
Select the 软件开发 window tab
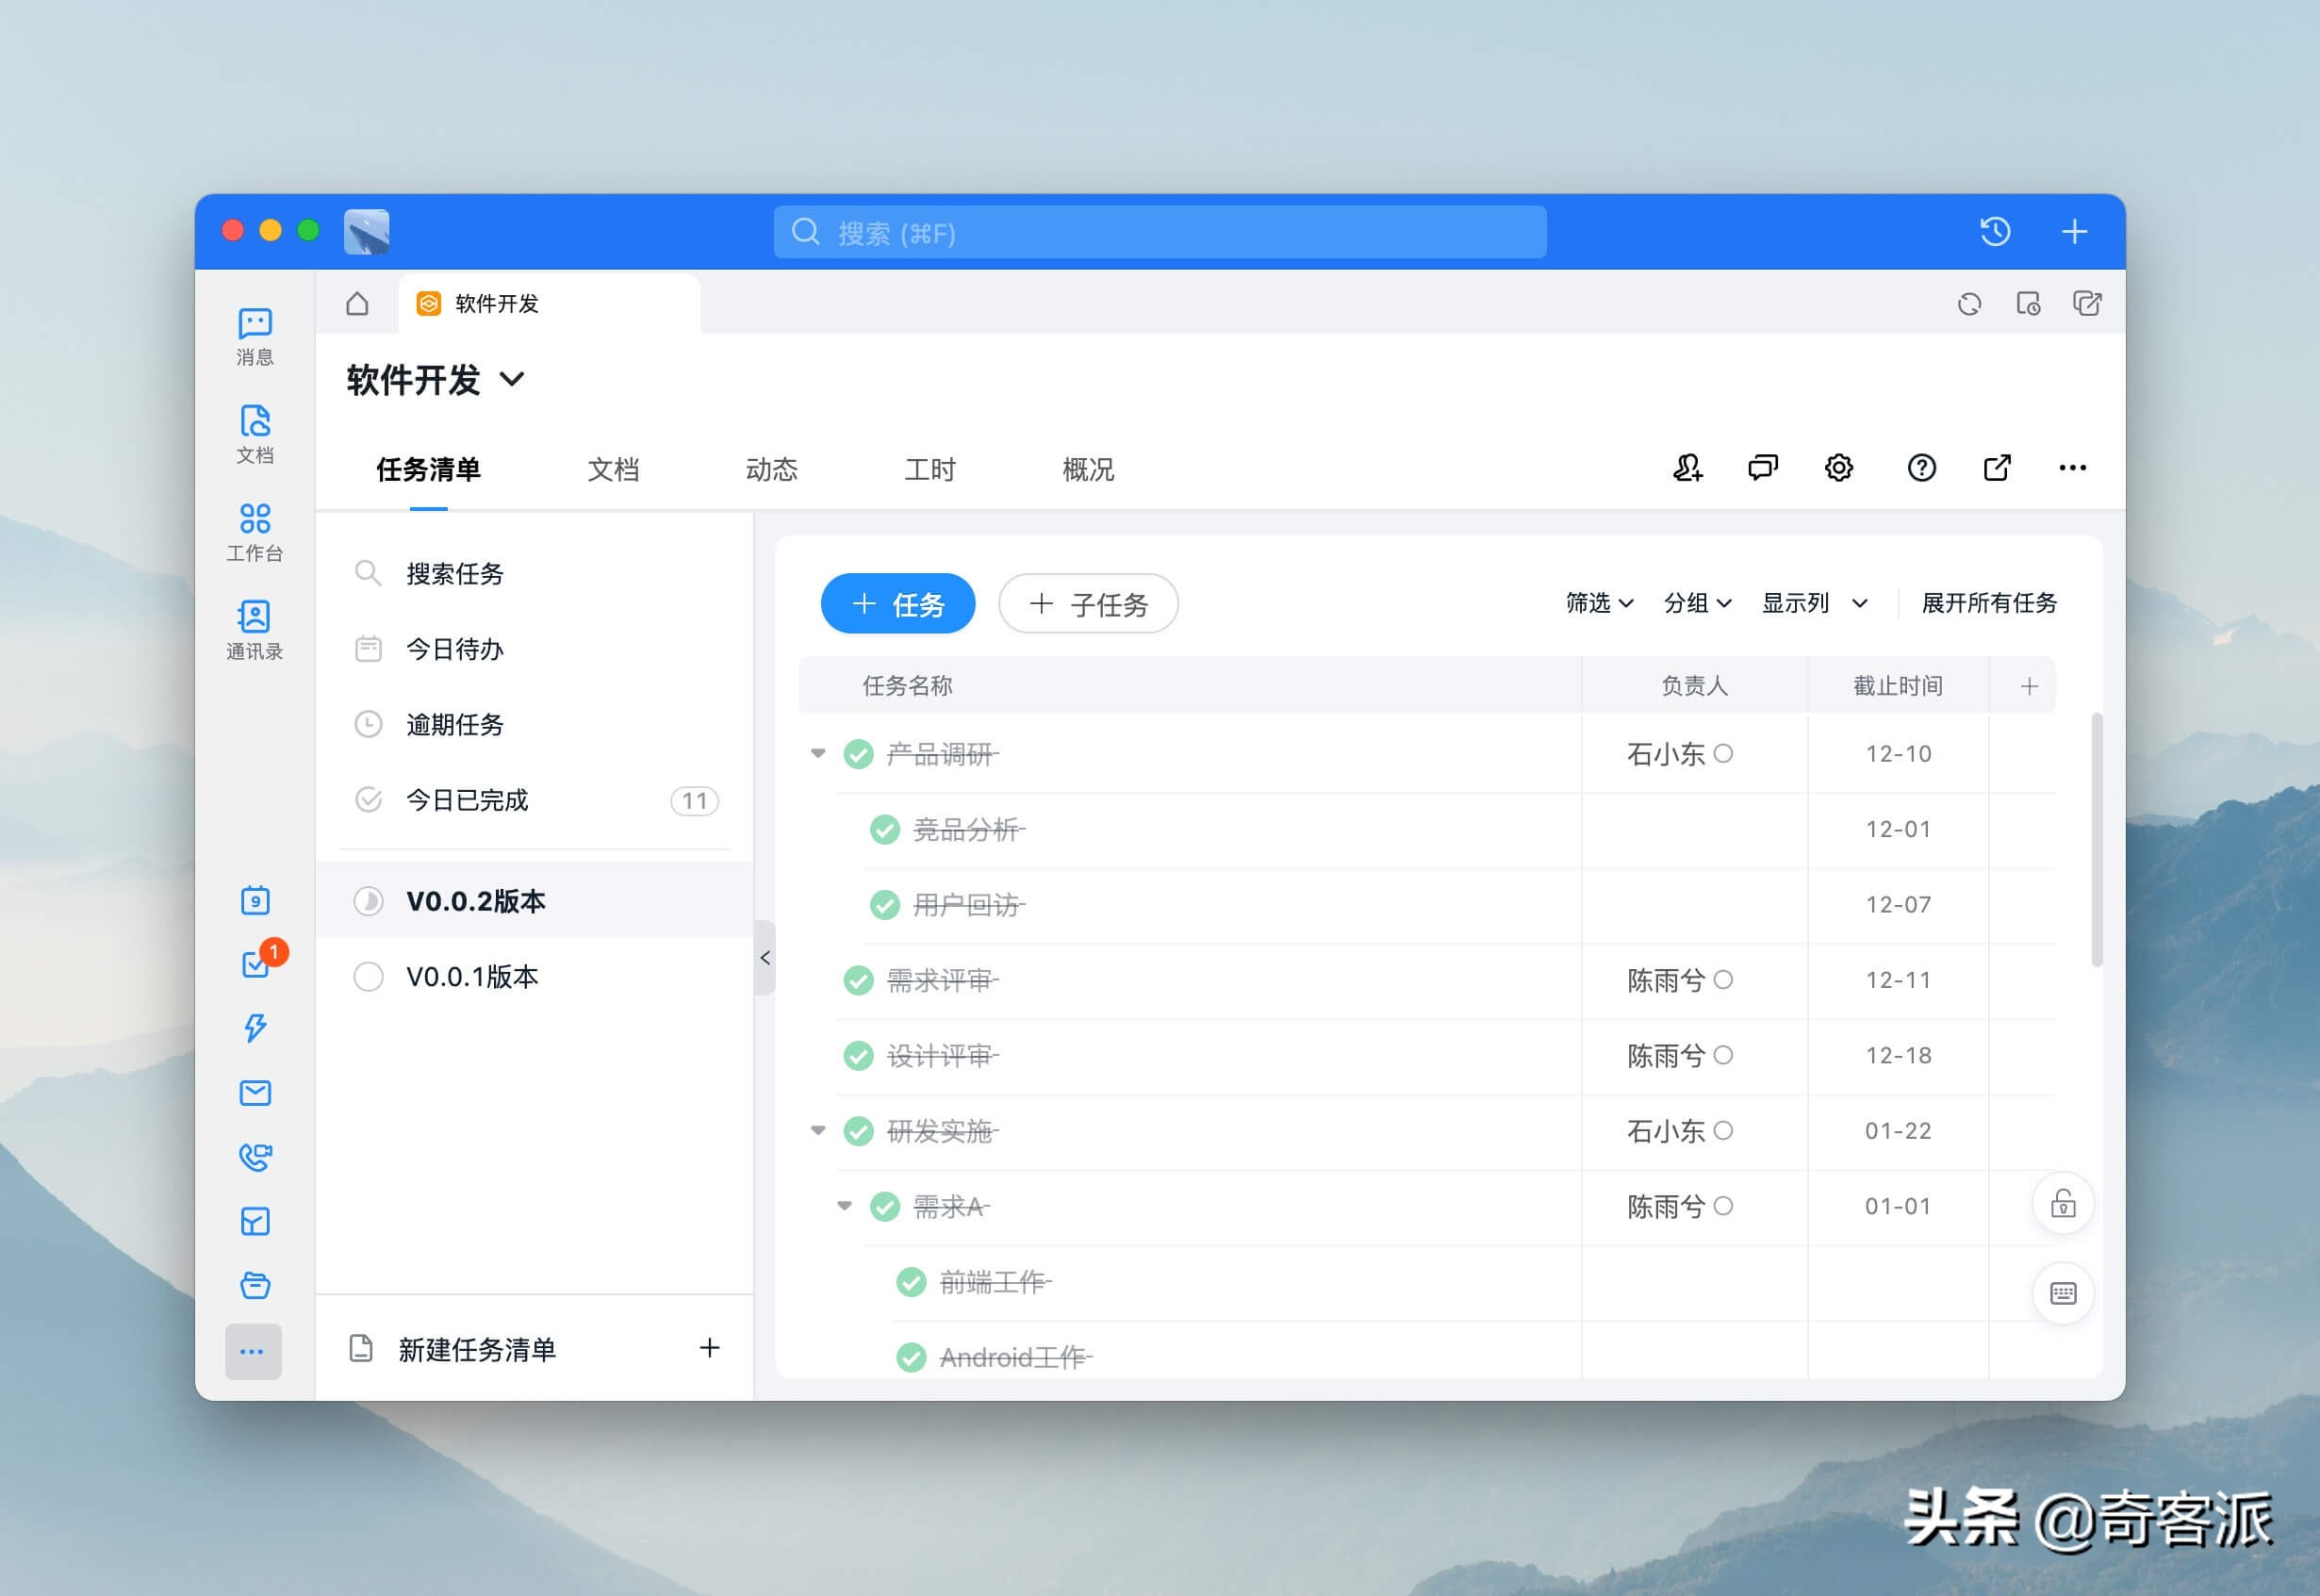click(549, 304)
